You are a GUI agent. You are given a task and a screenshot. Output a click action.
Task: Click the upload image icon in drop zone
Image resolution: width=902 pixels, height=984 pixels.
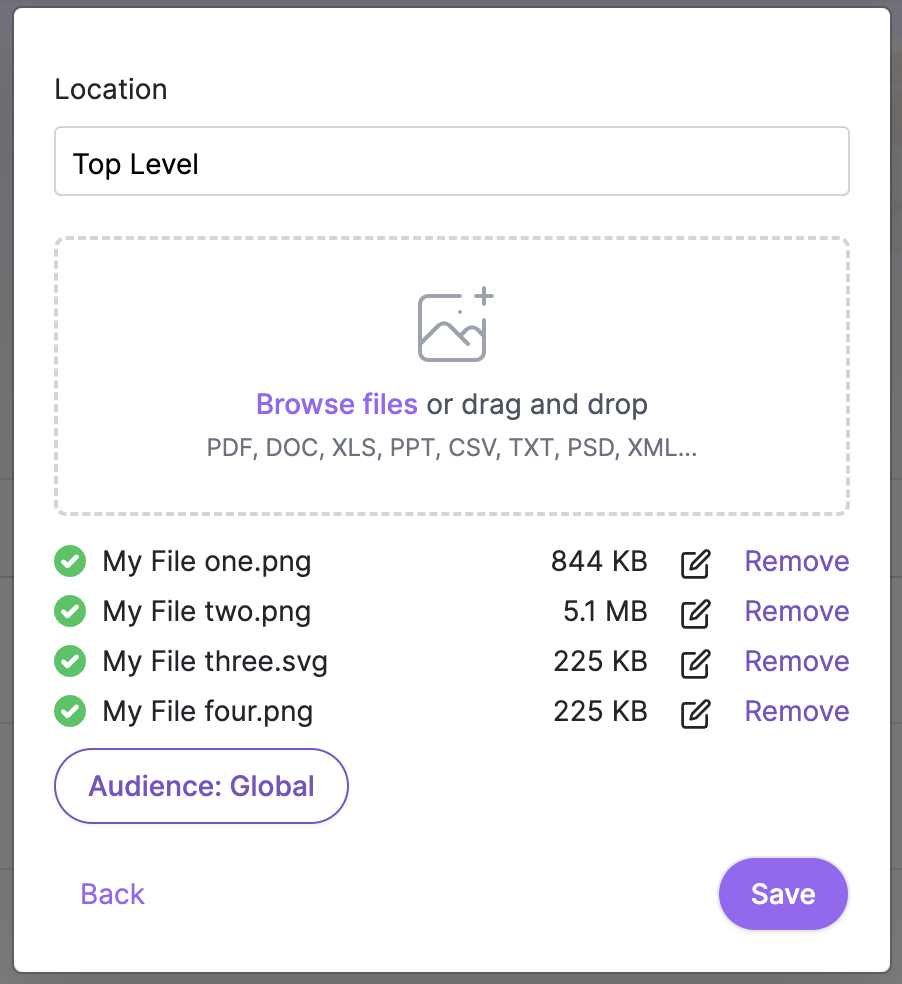pyautogui.click(x=452, y=323)
